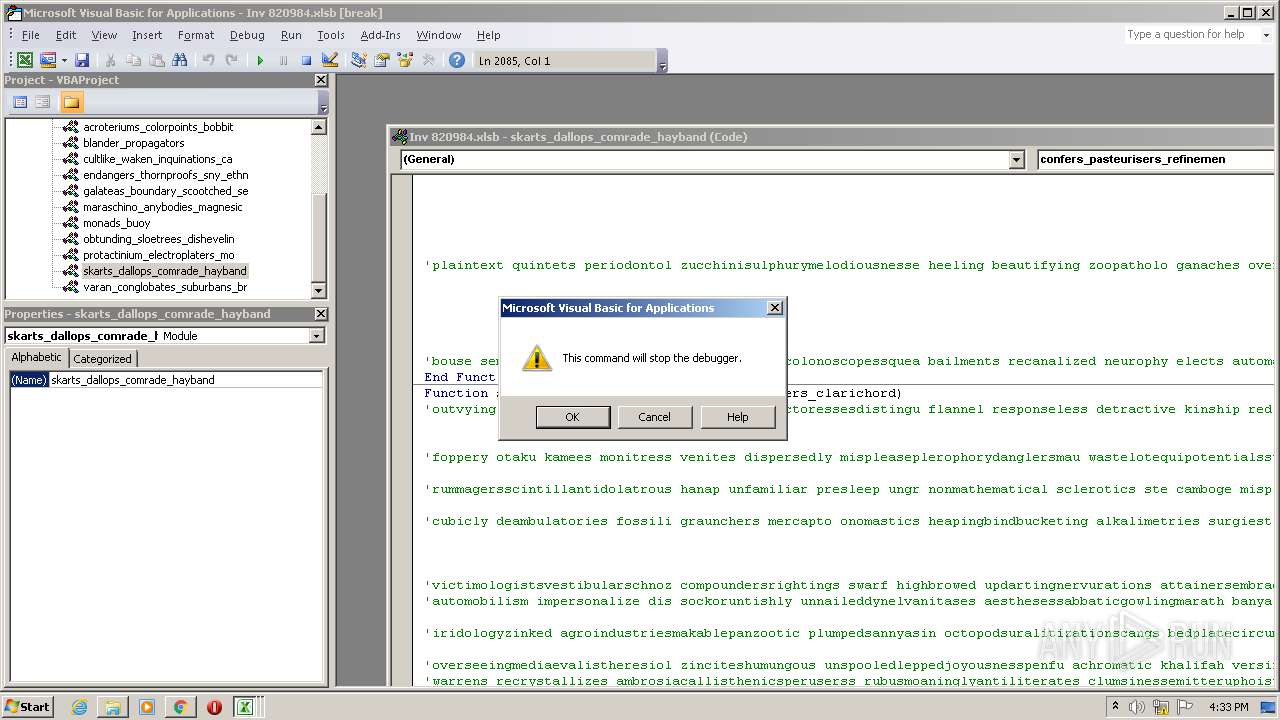Open the File menu
Image resolution: width=1280 pixels, height=720 pixels.
tap(31, 35)
